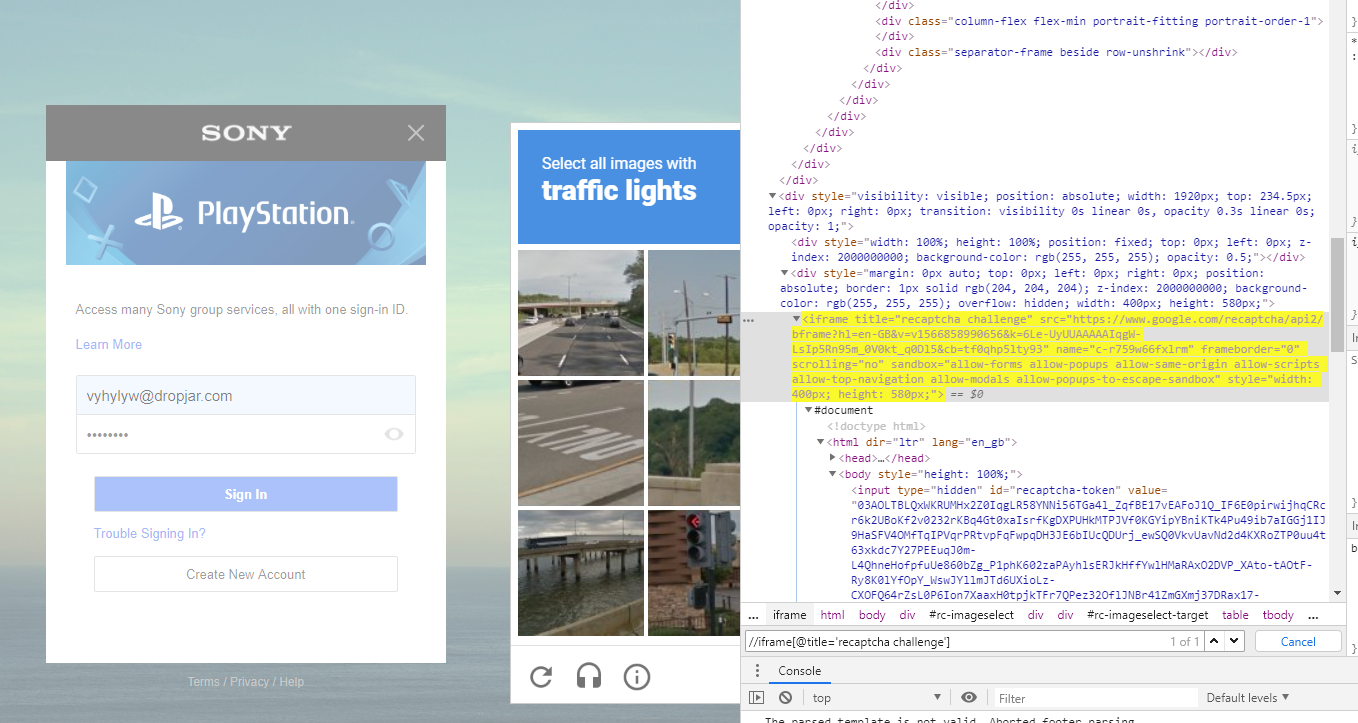Select the tbody breadcrumb
The image size is (1358, 723).
(1278, 615)
